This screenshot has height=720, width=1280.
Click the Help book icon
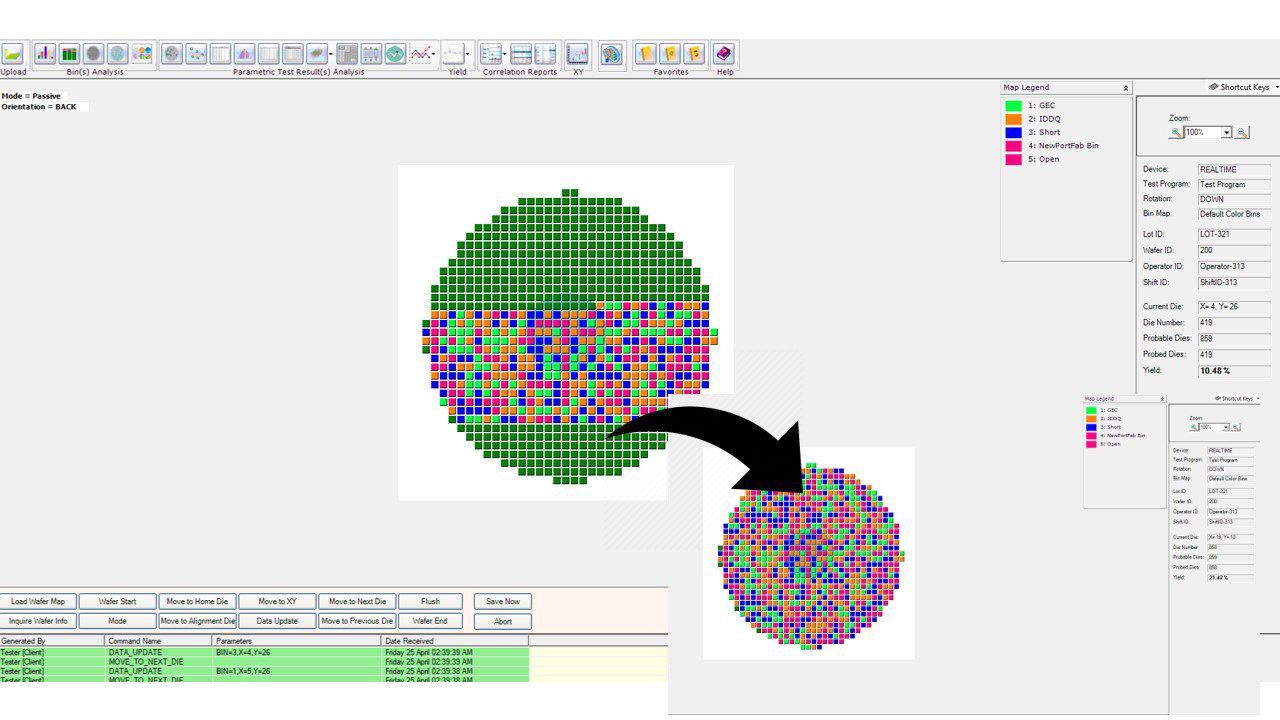coord(724,54)
